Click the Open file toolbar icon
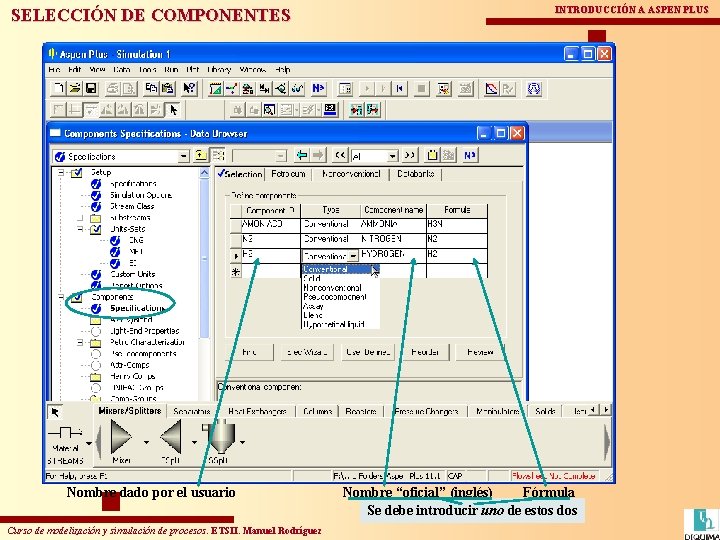Viewport: 720px width, 540px height. [75, 89]
